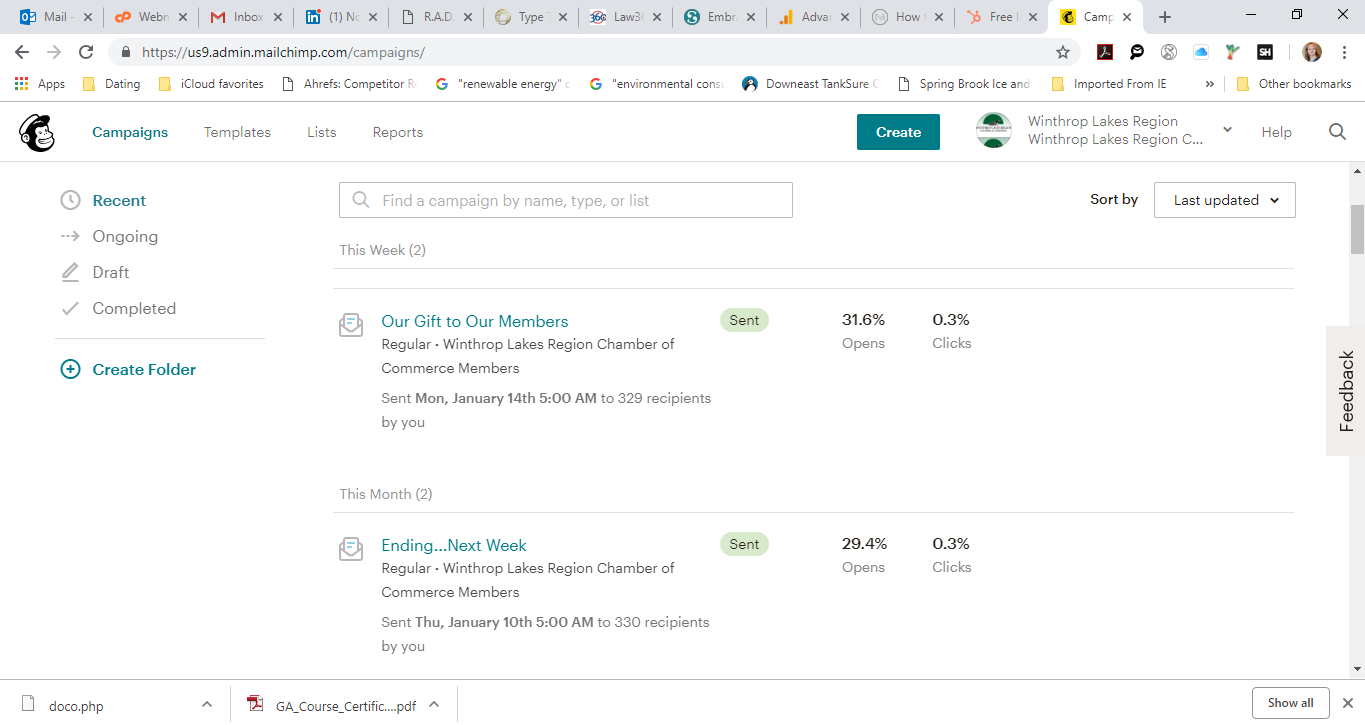Click the arrow icon next to Ongoing

tap(70, 236)
